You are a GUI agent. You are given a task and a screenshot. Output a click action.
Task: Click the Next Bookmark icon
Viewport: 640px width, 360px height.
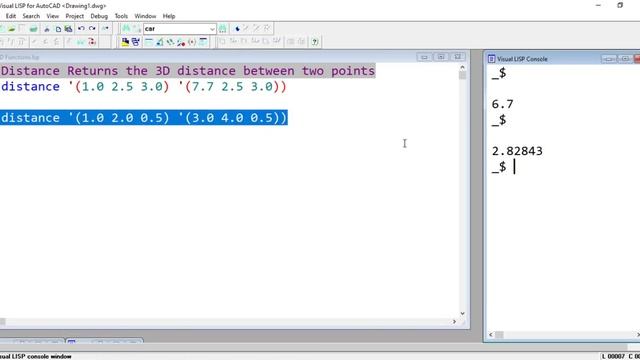[x=246, y=29]
